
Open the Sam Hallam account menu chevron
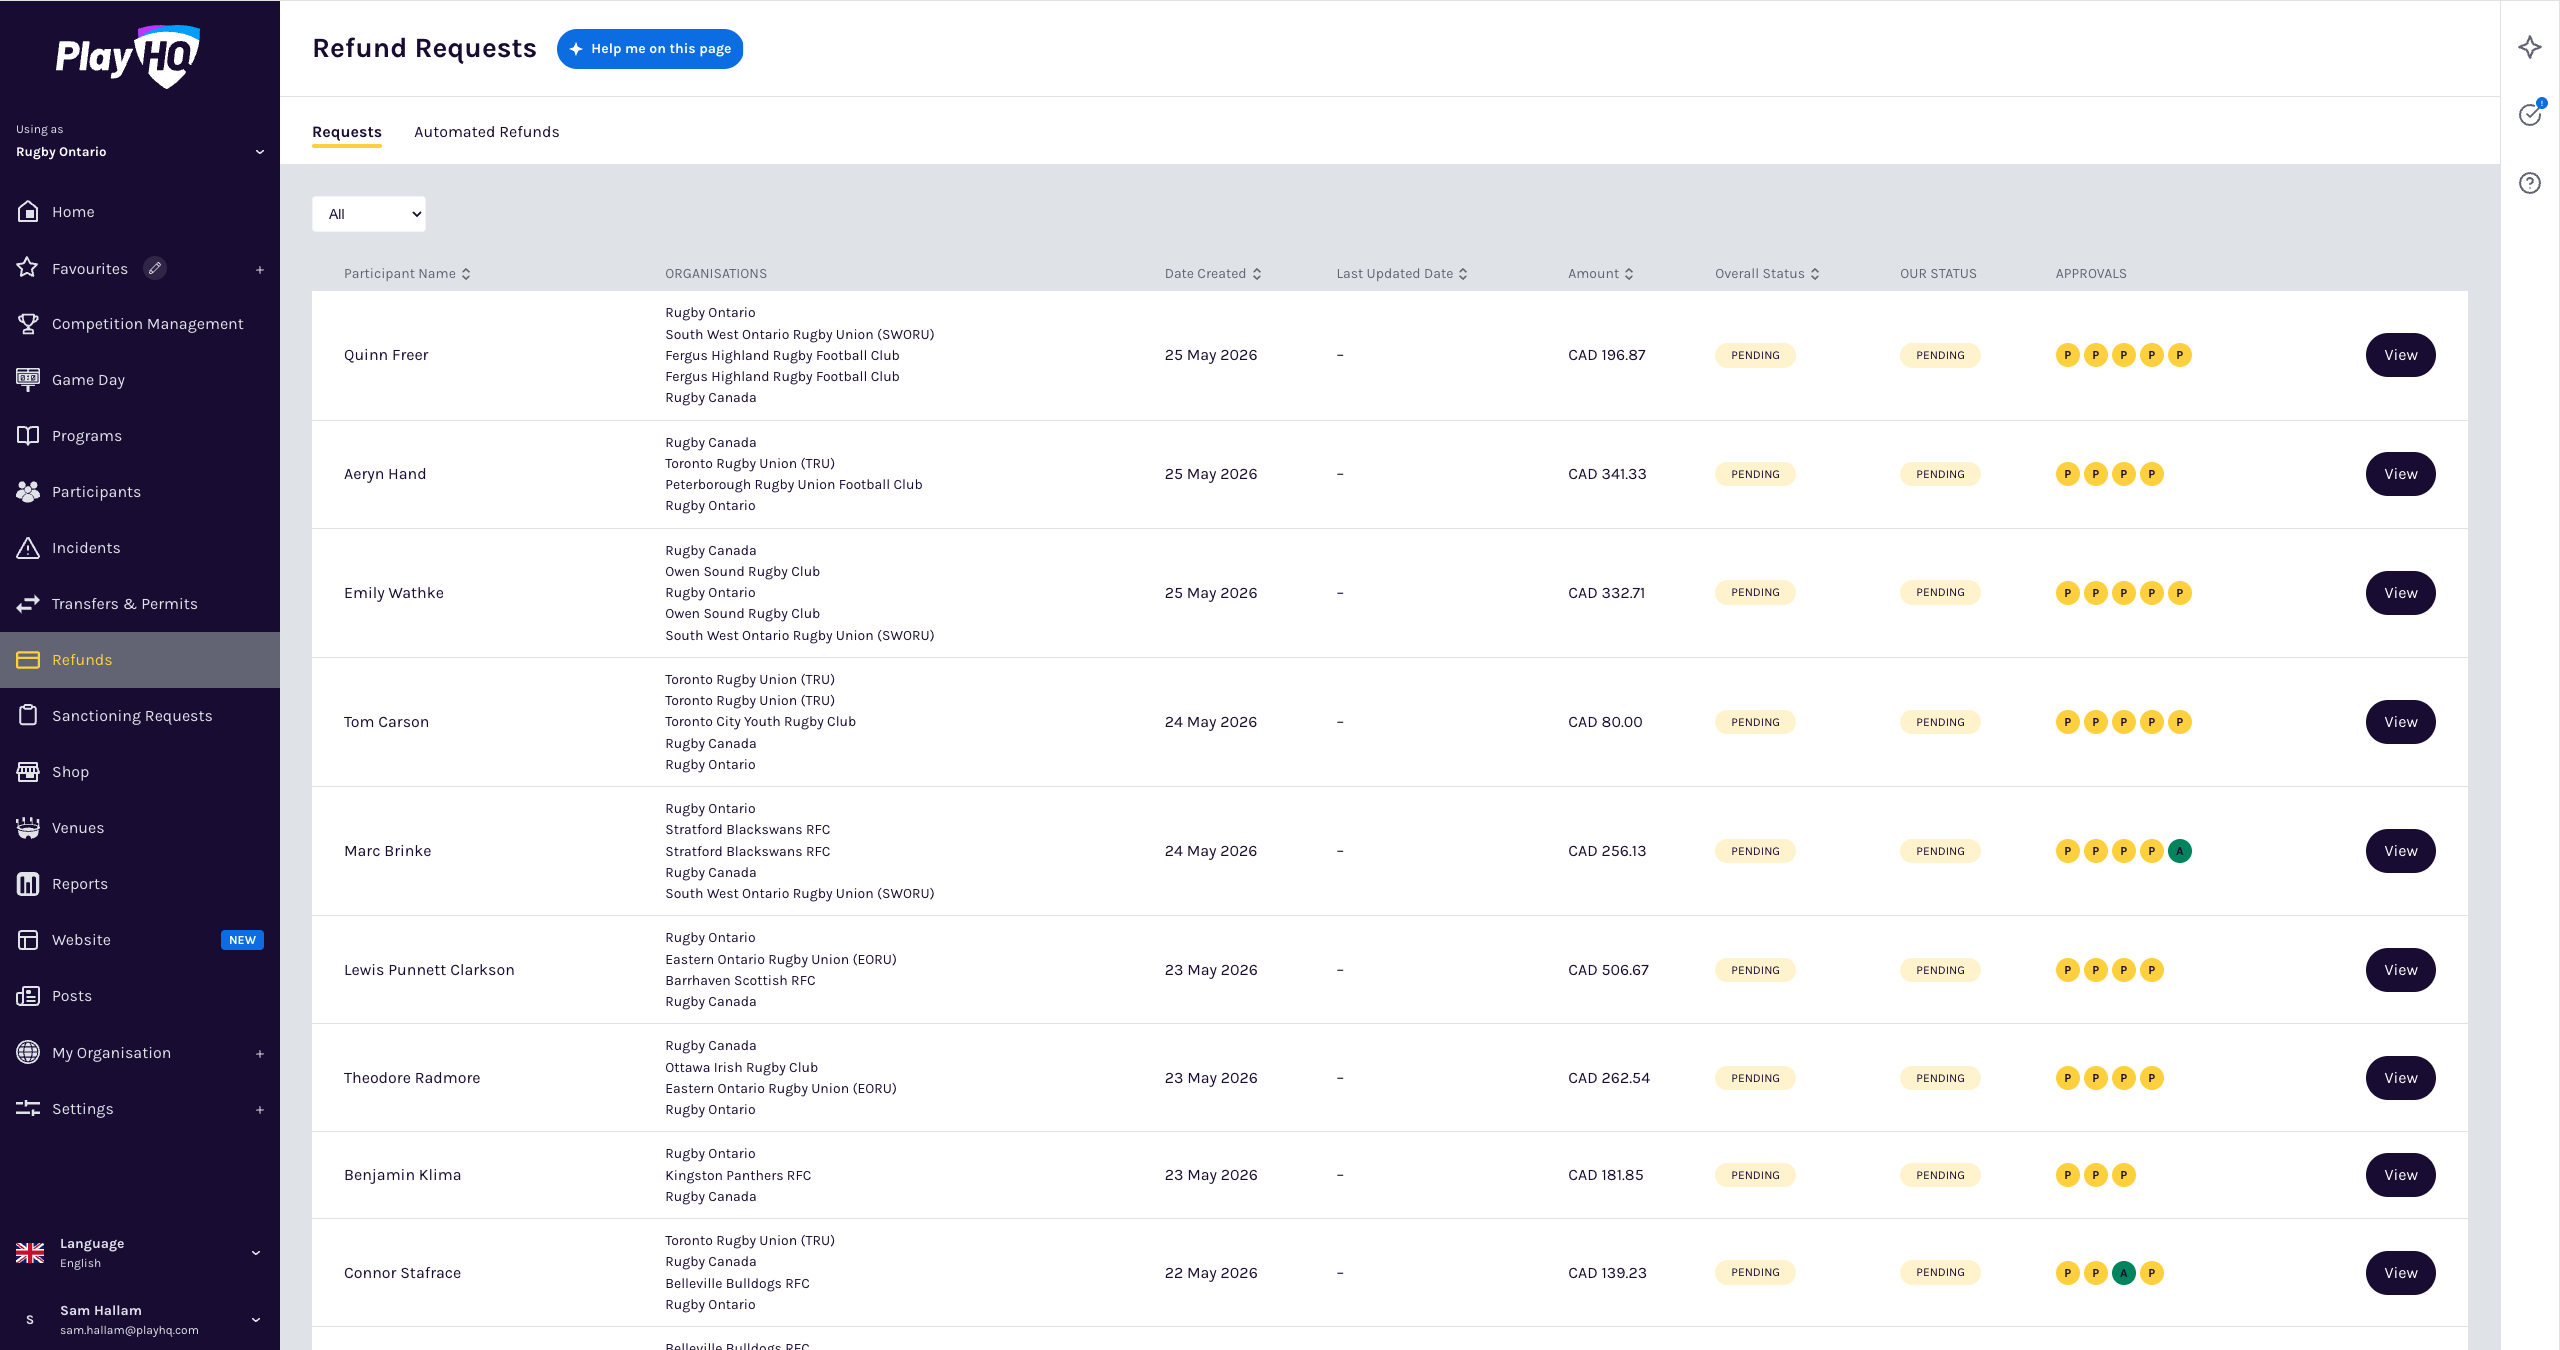256,1320
